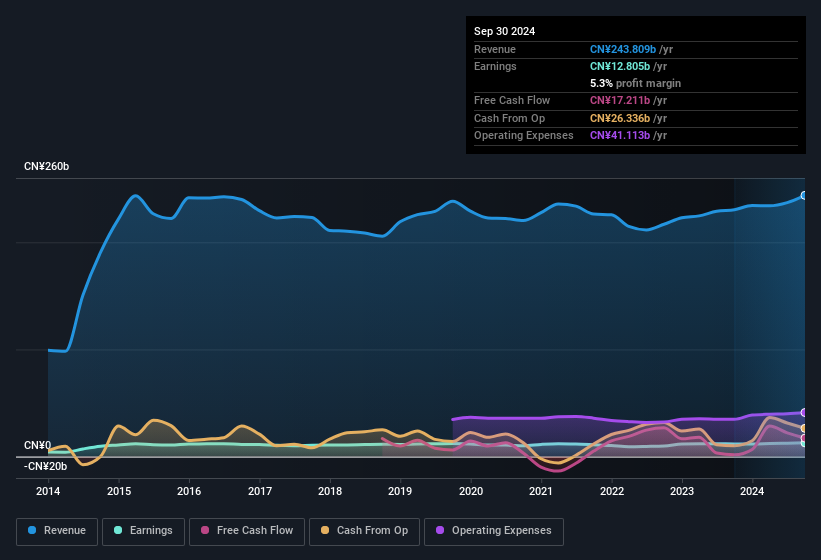
Task: Click the blue Revenue endpoint marker on the chart
Action: (803, 196)
